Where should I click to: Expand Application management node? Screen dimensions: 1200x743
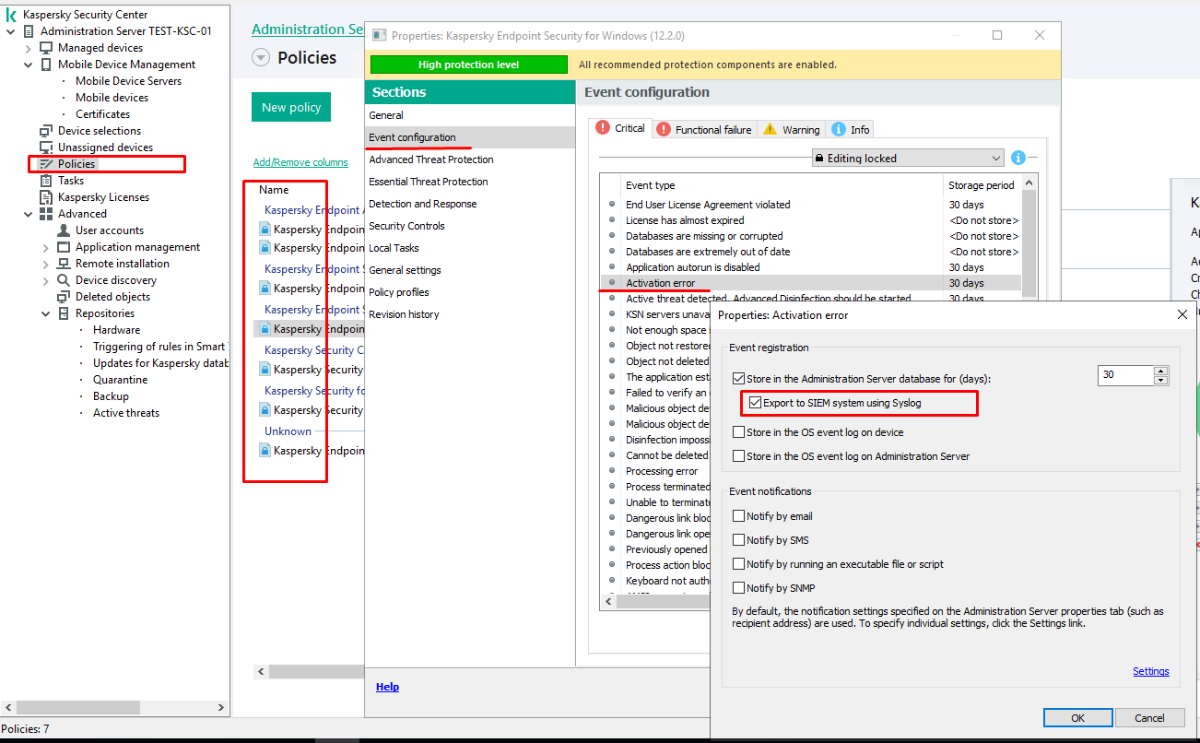(46, 247)
